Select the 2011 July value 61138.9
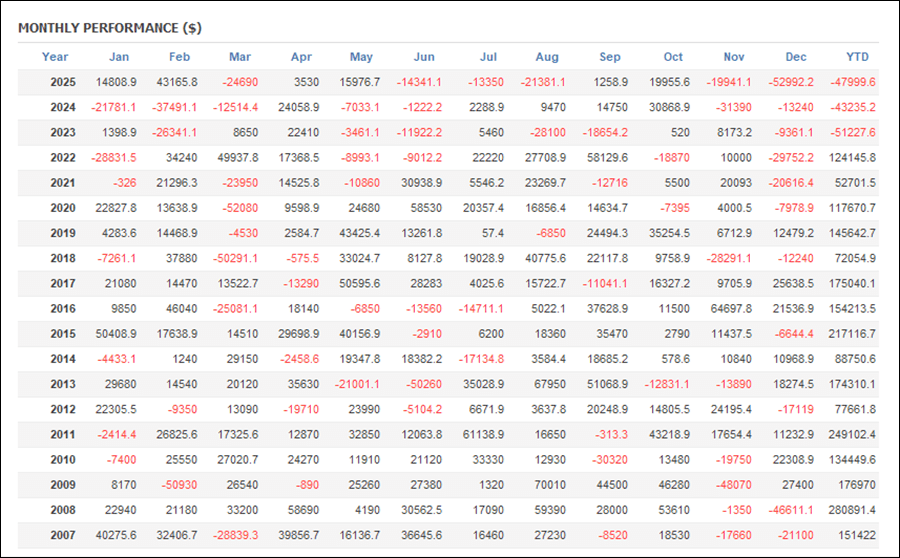The width and height of the screenshot is (900, 558). tap(485, 435)
